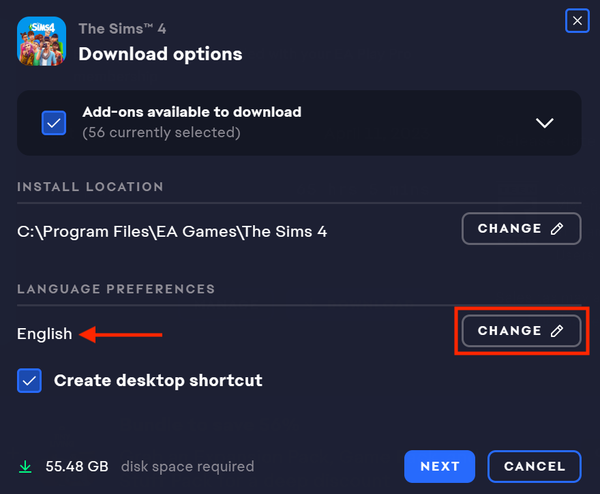The height and width of the screenshot is (494, 600).
Task: Uncheck the Create desktop shortcut checkbox
Action: (x=29, y=380)
